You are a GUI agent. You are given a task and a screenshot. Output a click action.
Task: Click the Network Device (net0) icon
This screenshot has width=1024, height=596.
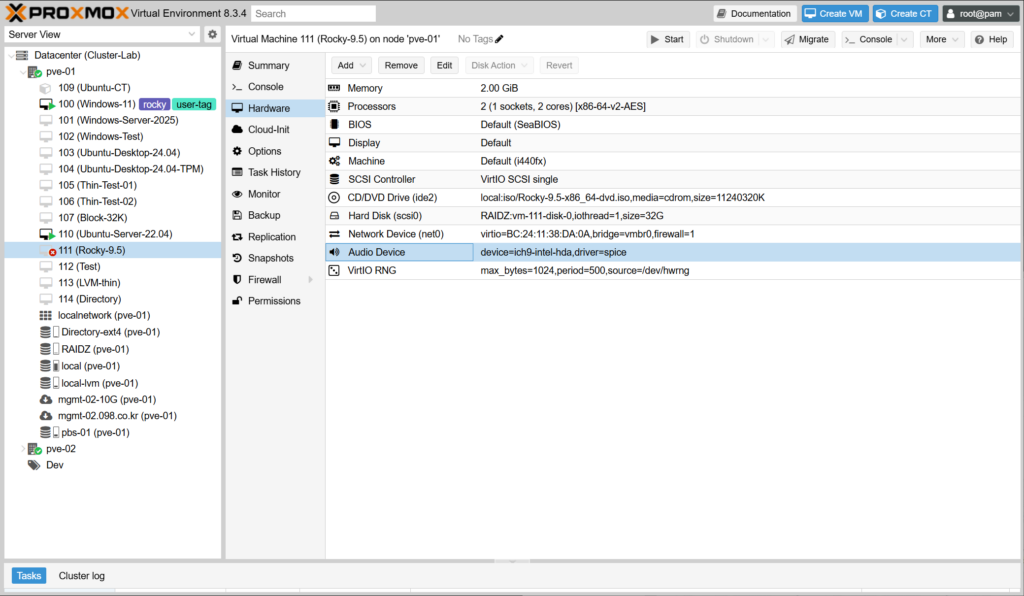[335, 234]
